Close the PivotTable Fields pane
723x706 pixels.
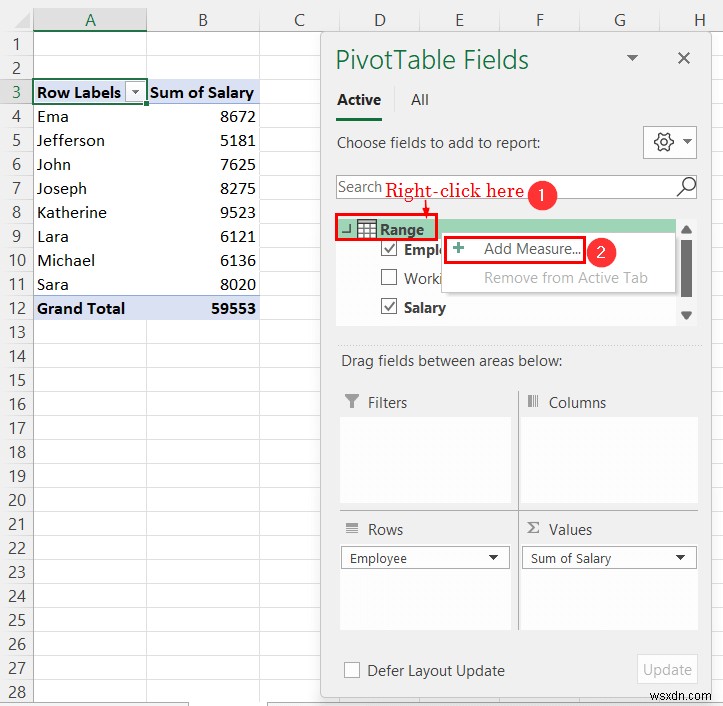tap(684, 58)
